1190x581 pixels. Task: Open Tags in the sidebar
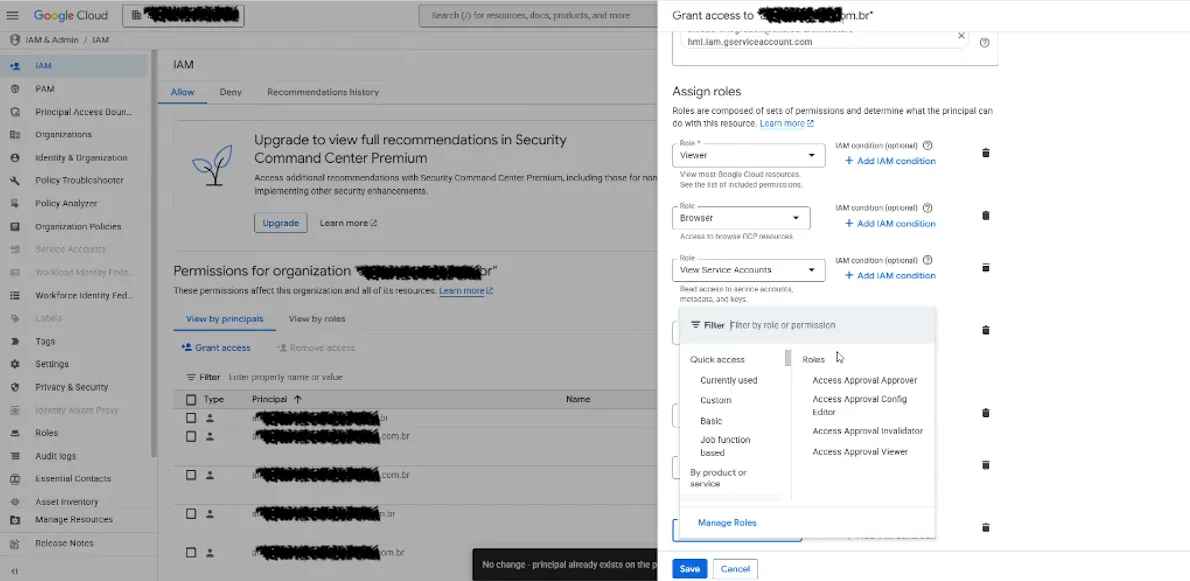pyautogui.click(x=45, y=341)
